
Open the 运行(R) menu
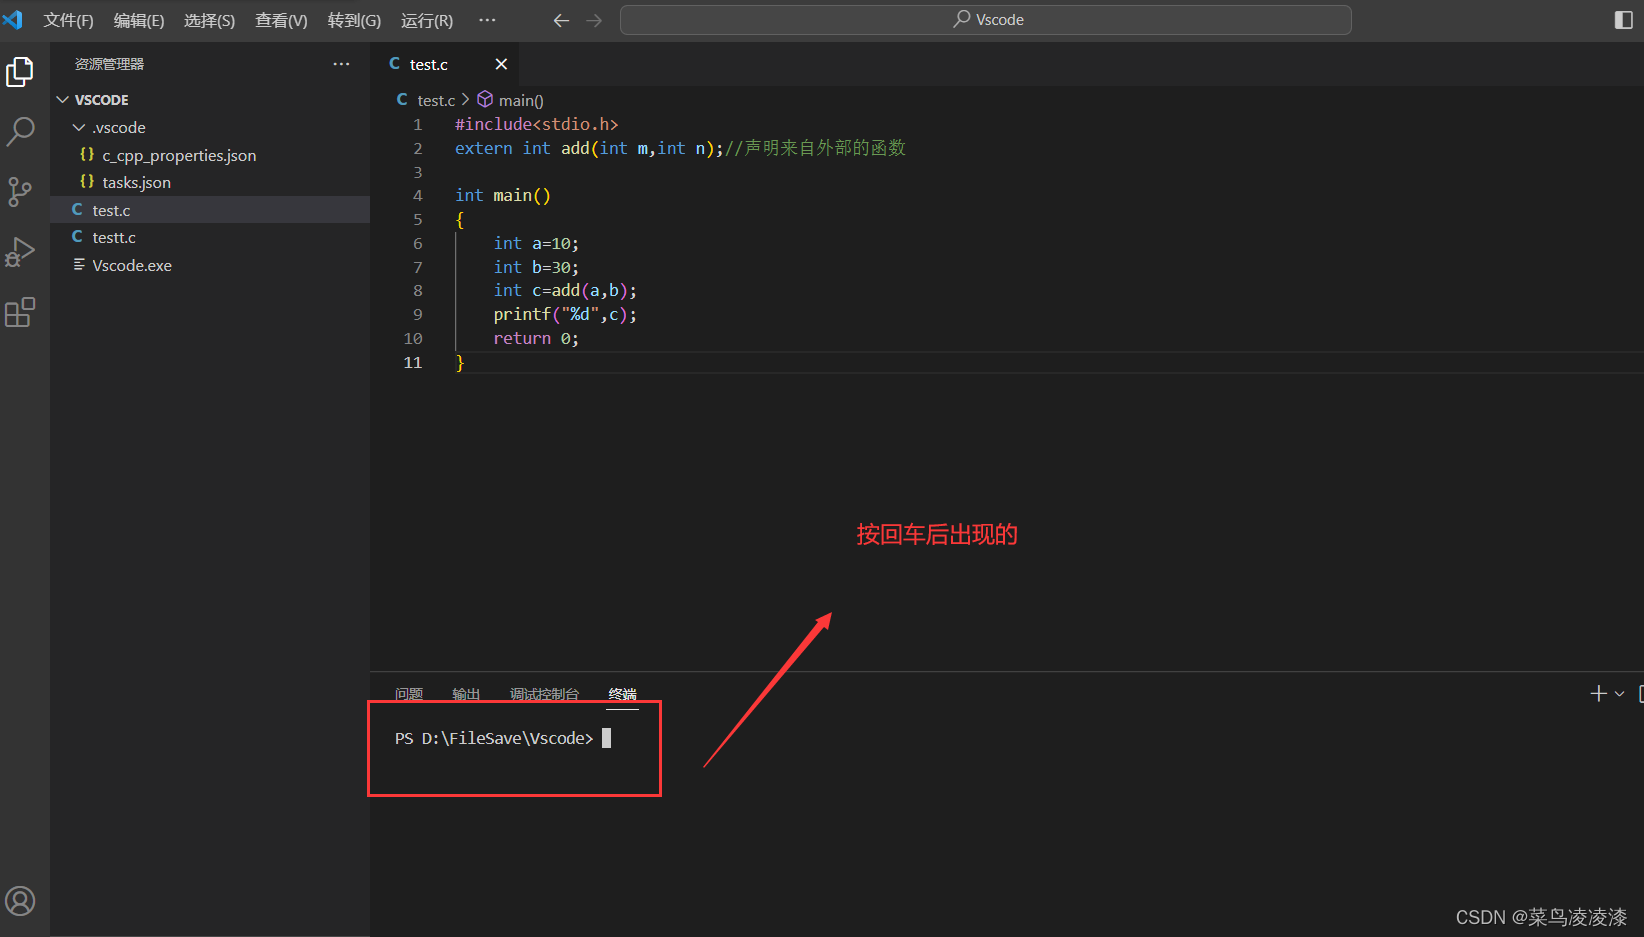[427, 20]
